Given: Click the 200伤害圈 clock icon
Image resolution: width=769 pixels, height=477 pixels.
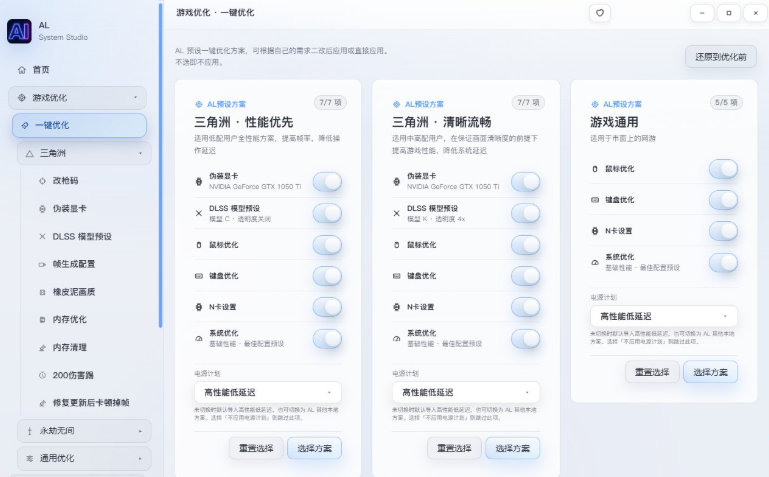Looking at the screenshot, I should pyautogui.click(x=42, y=375).
